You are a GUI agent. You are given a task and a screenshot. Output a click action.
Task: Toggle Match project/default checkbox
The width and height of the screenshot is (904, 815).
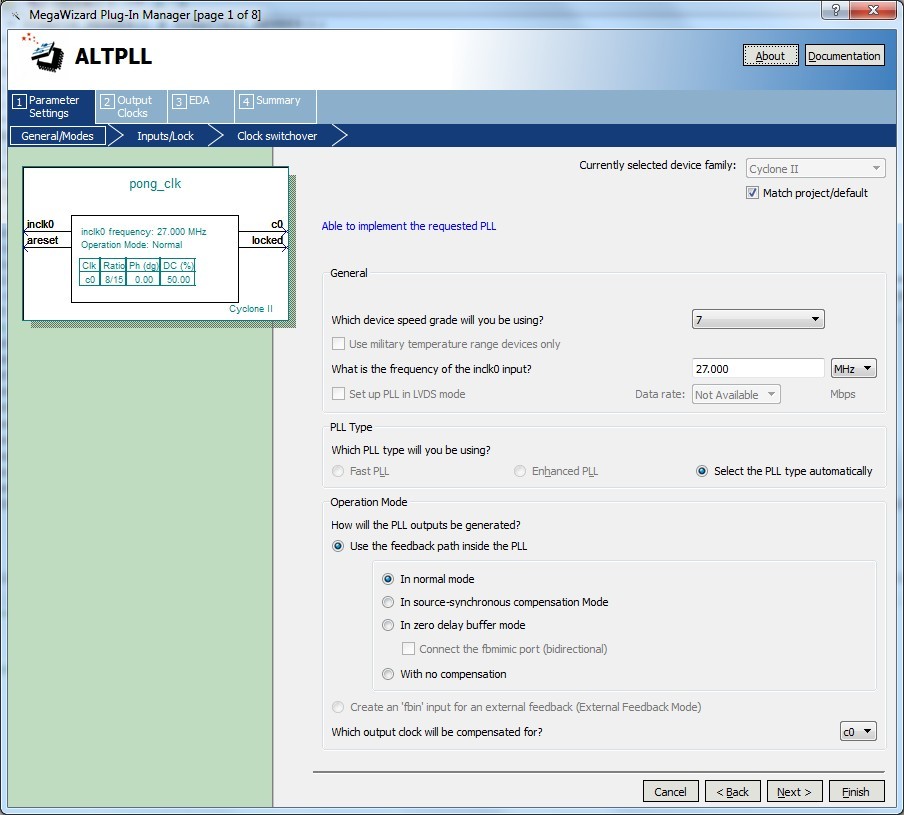point(752,193)
